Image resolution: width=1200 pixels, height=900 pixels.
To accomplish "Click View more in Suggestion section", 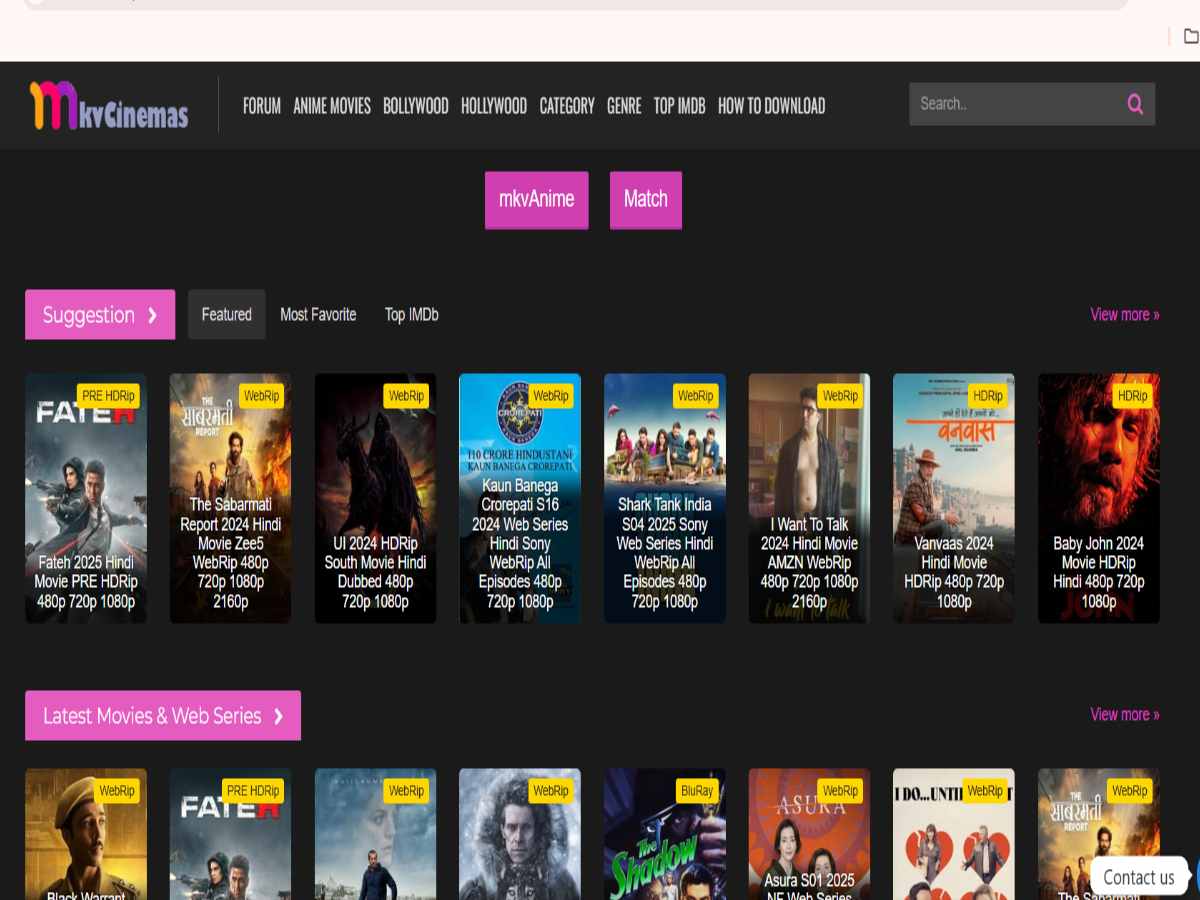I will coord(1125,315).
